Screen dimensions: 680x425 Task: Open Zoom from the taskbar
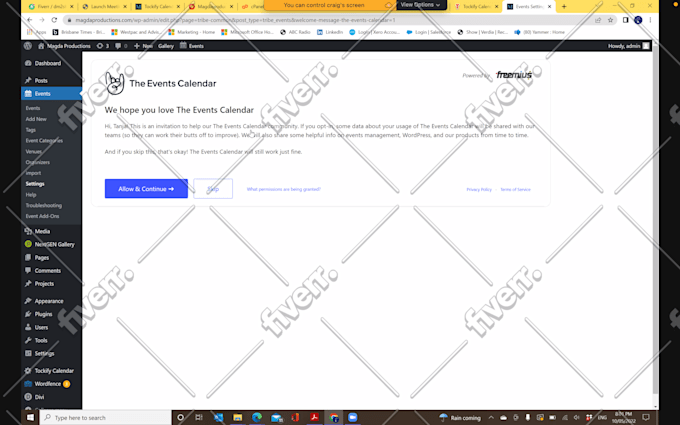coord(353,418)
